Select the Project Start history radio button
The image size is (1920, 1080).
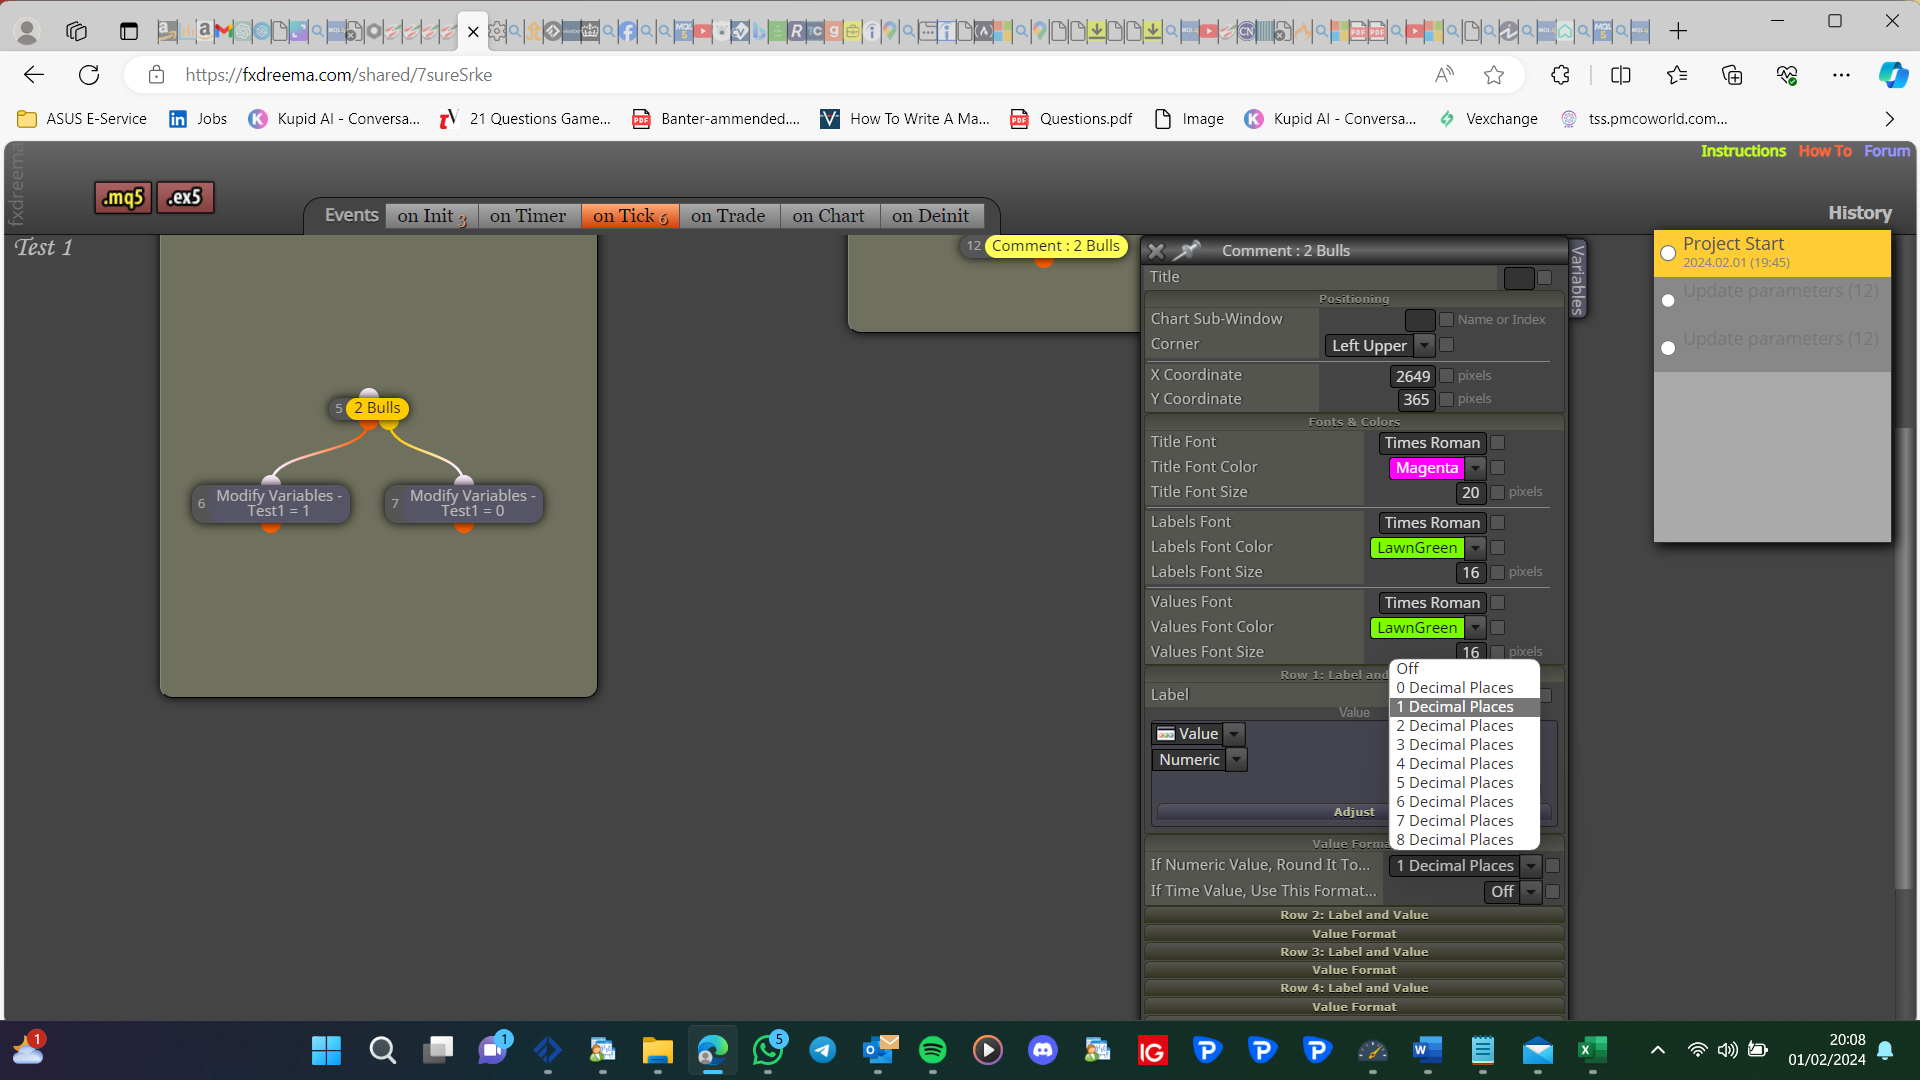click(x=1668, y=254)
